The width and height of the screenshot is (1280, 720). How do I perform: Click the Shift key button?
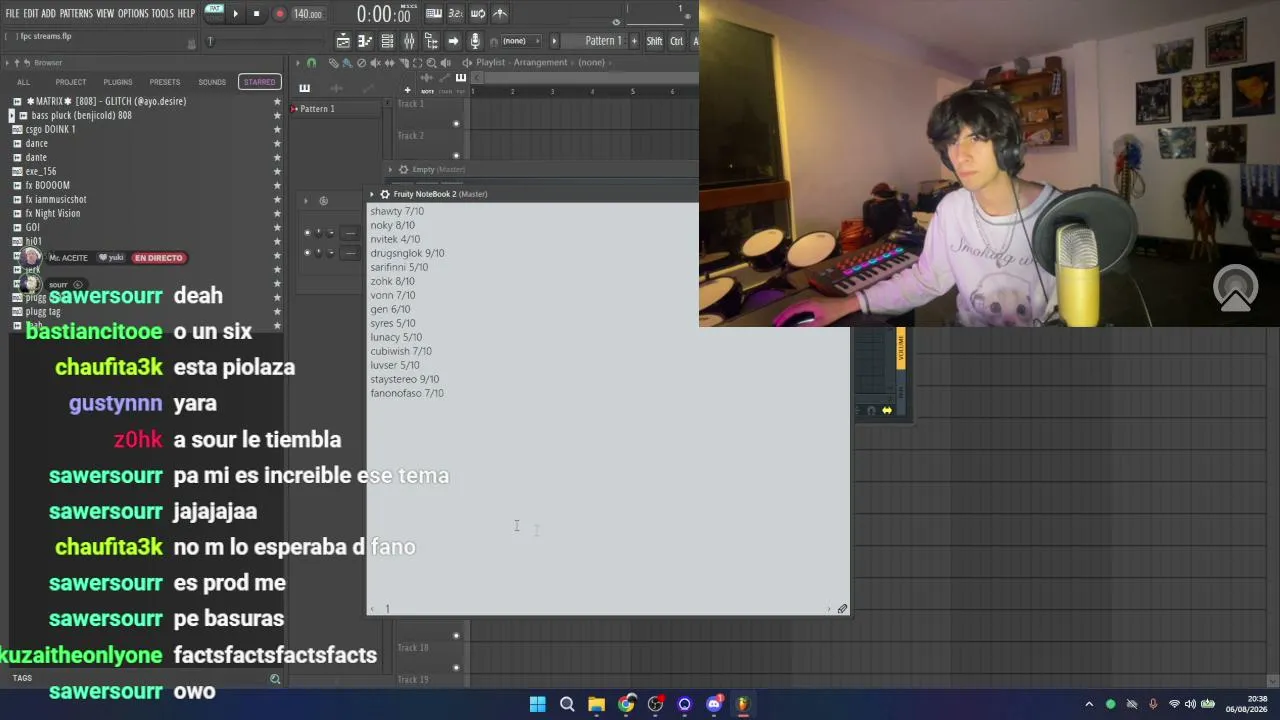coord(654,41)
